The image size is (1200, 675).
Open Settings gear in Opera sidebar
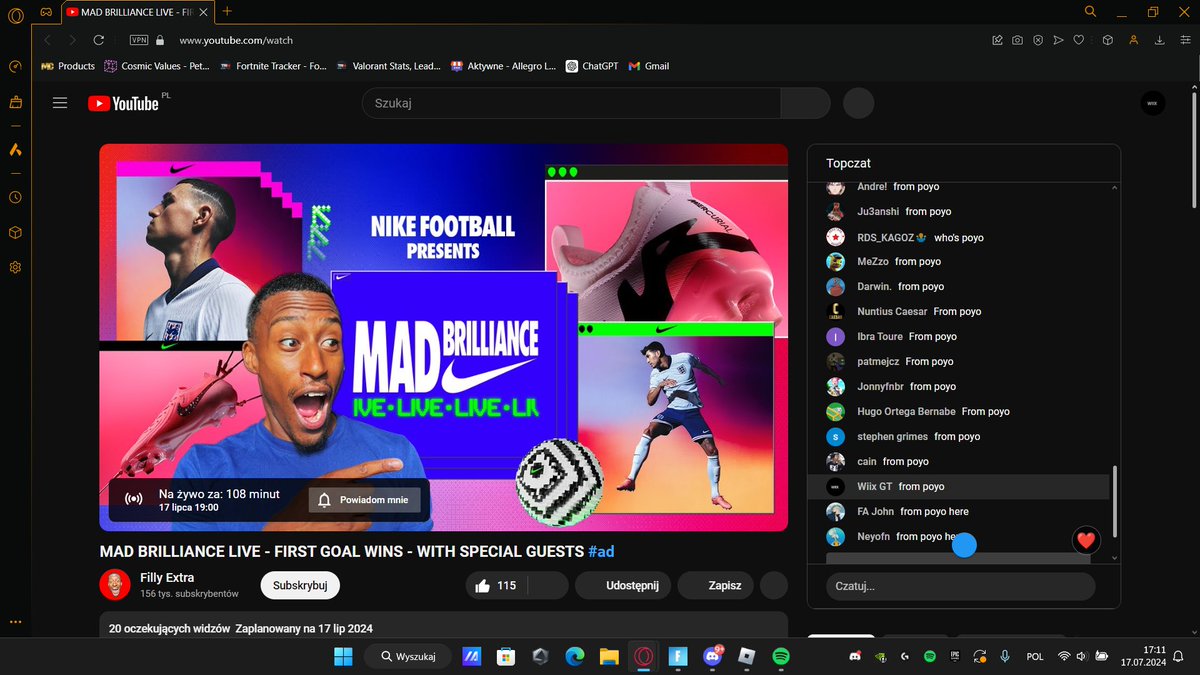click(x=15, y=267)
